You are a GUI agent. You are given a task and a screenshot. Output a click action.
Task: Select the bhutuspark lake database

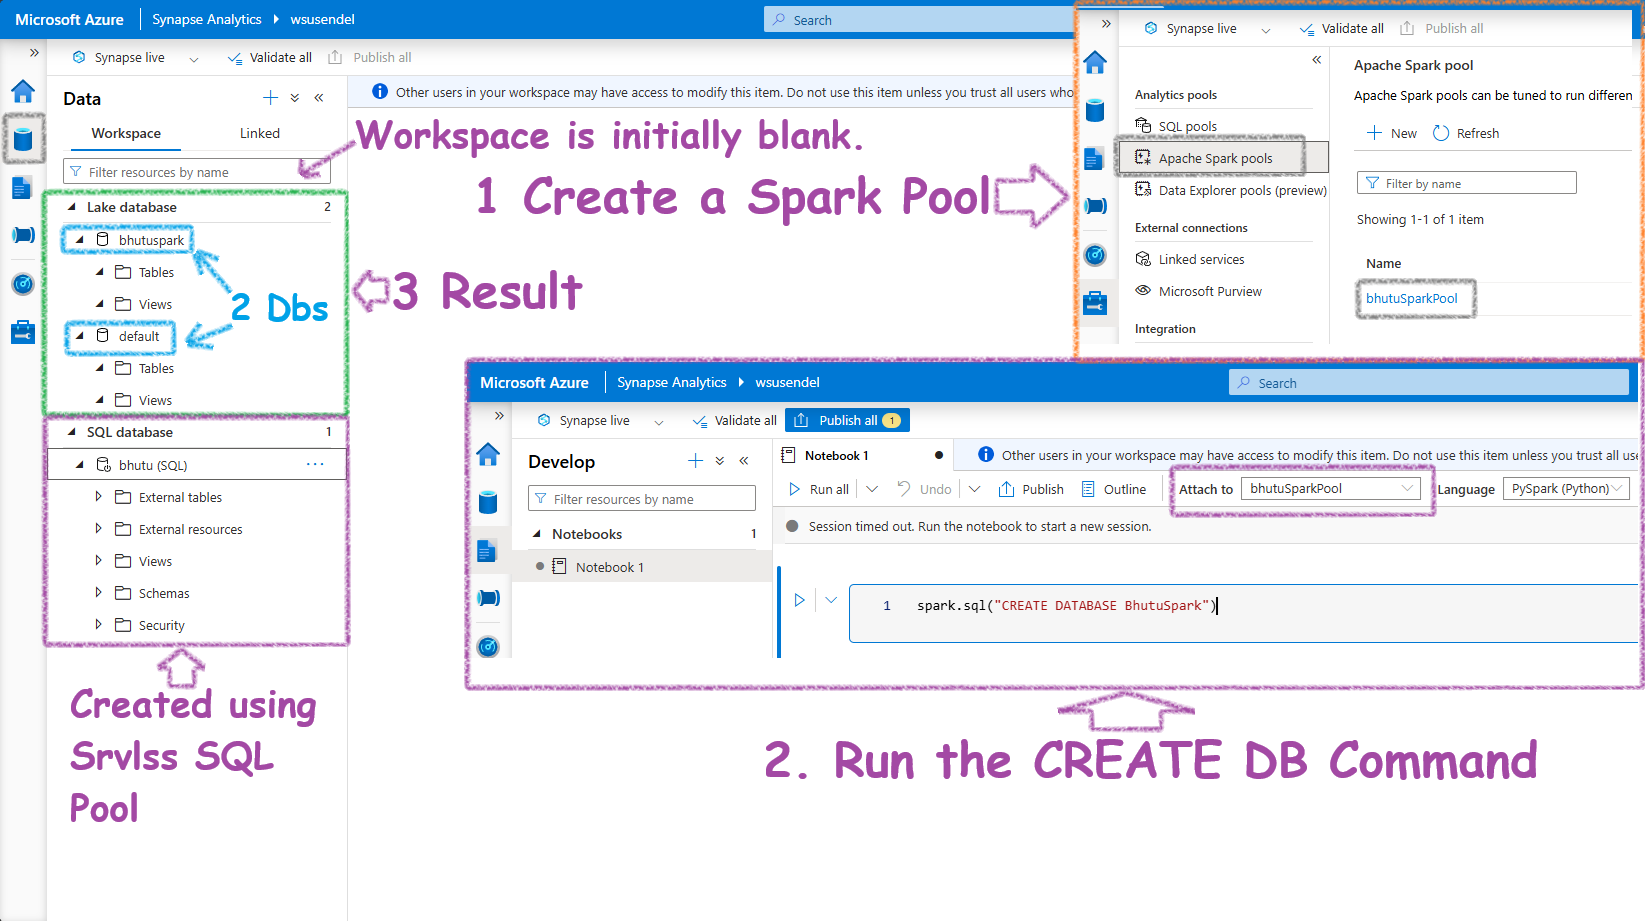tap(151, 240)
